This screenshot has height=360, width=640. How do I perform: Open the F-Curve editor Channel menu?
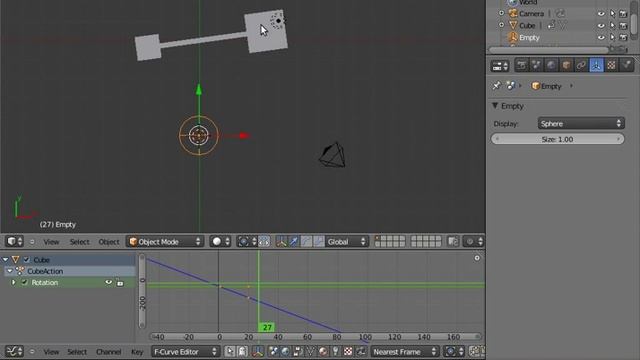click(x=109, y=352)
